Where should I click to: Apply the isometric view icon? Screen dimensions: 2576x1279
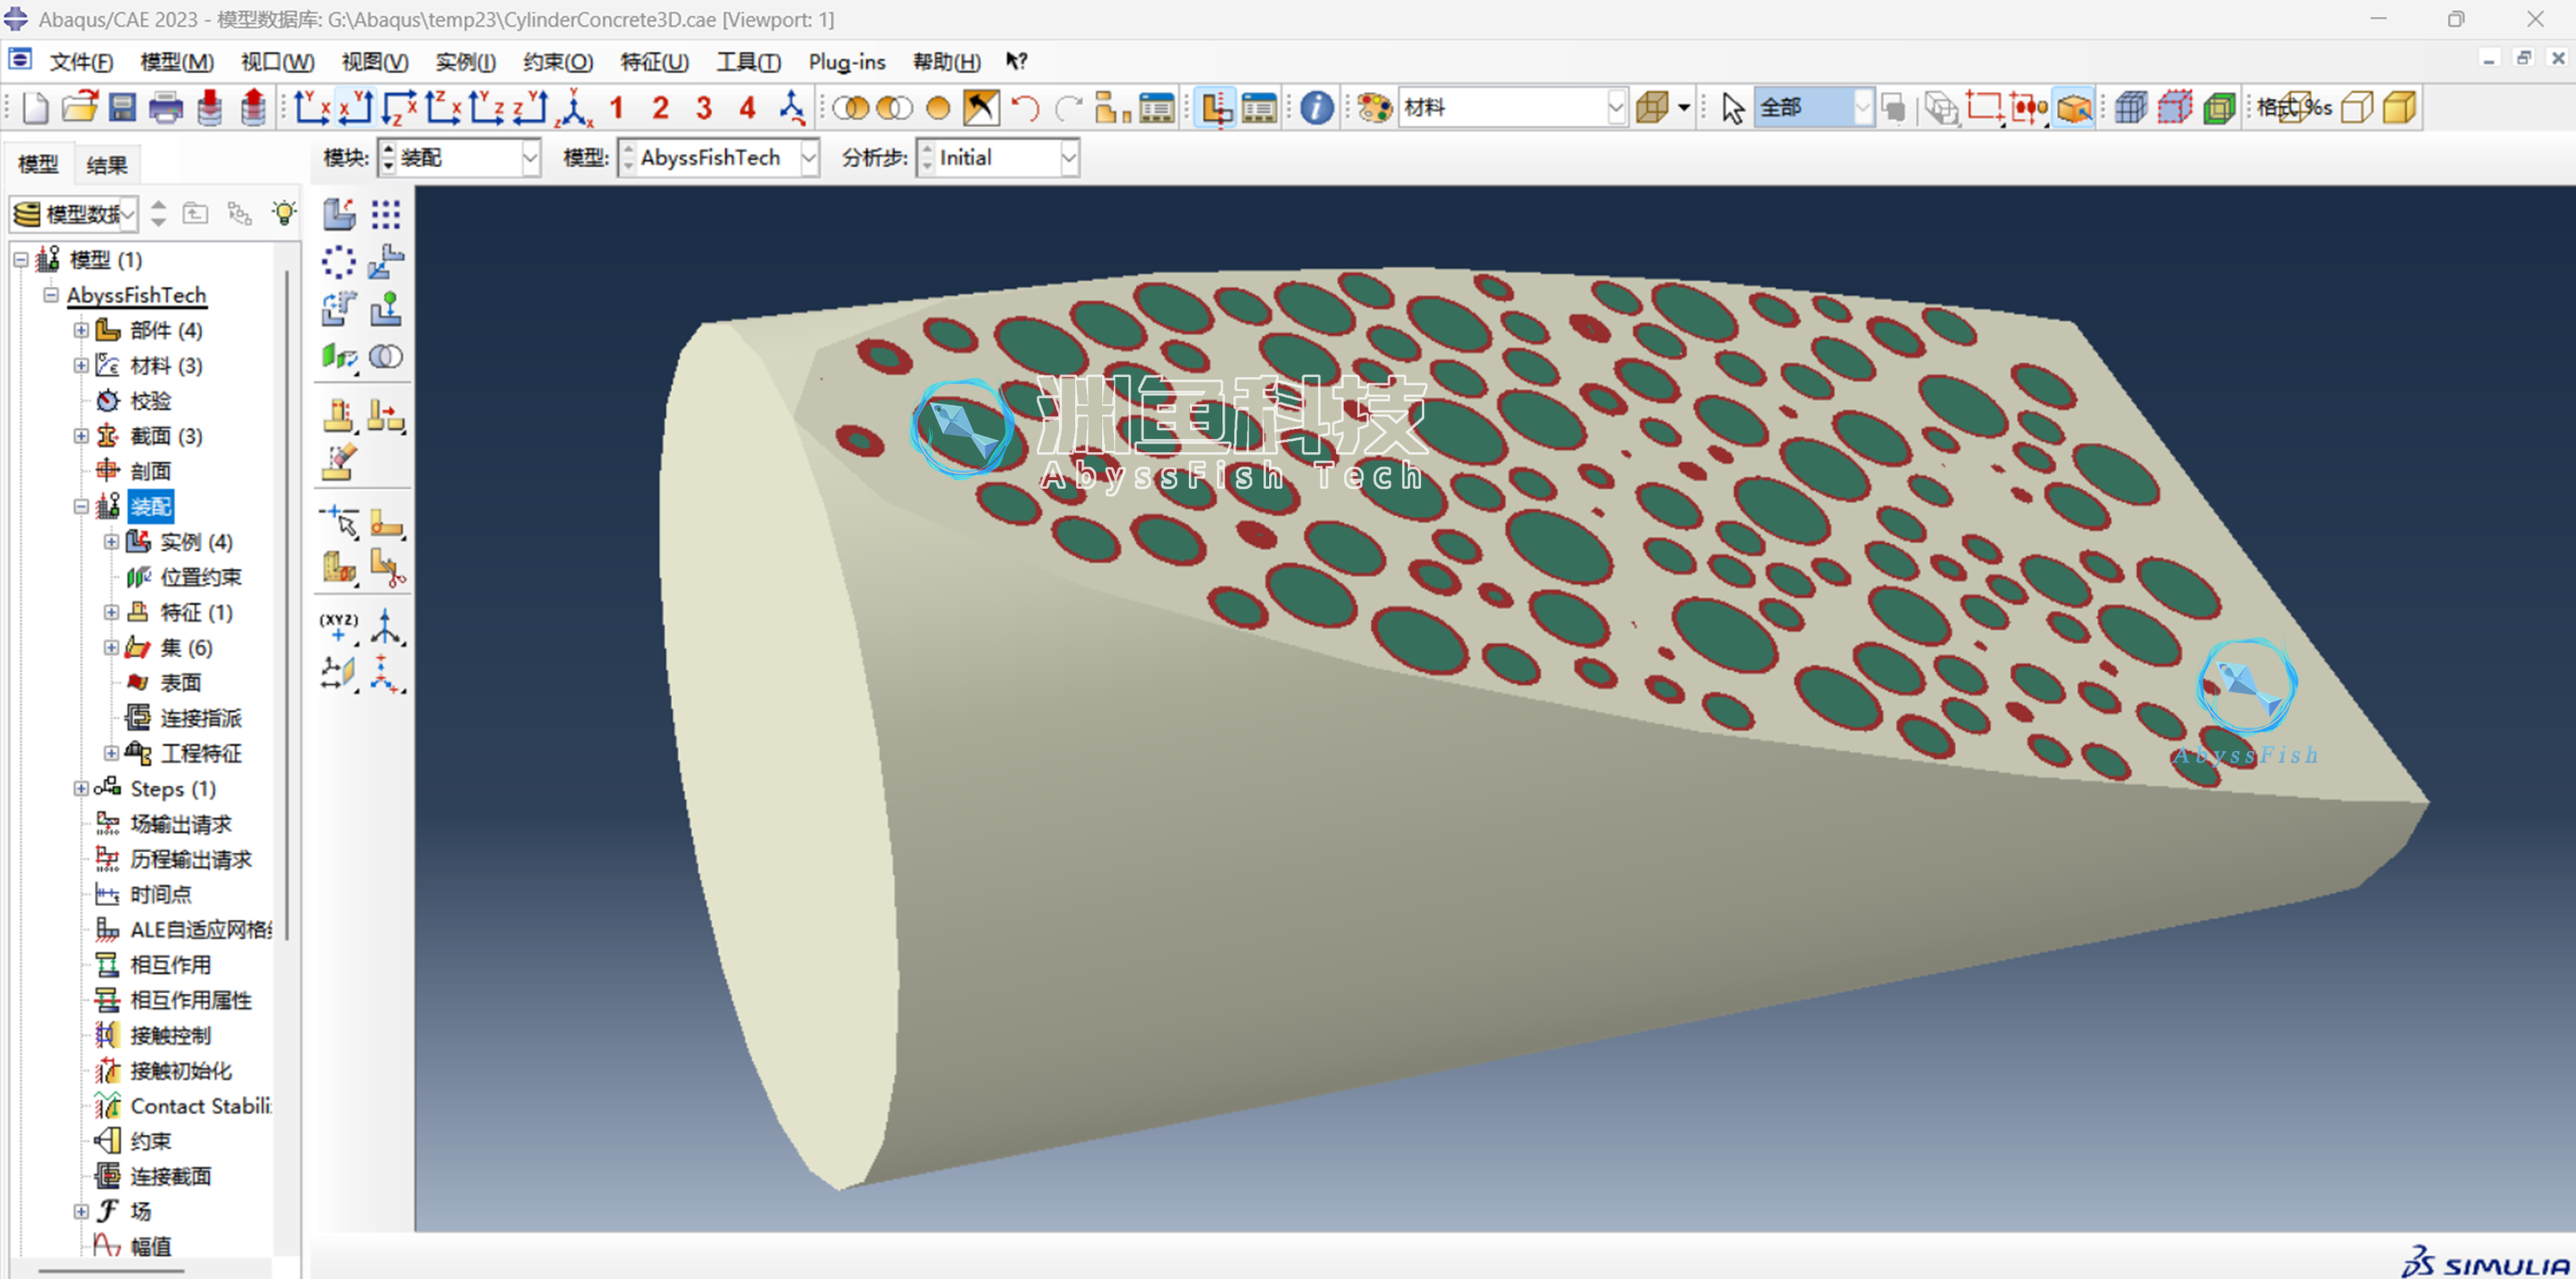(575, 107)
